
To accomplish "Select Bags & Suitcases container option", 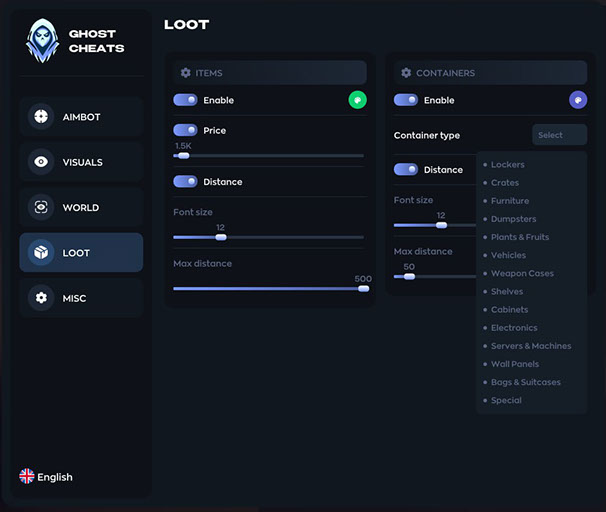I will click(x=525, y=382).
